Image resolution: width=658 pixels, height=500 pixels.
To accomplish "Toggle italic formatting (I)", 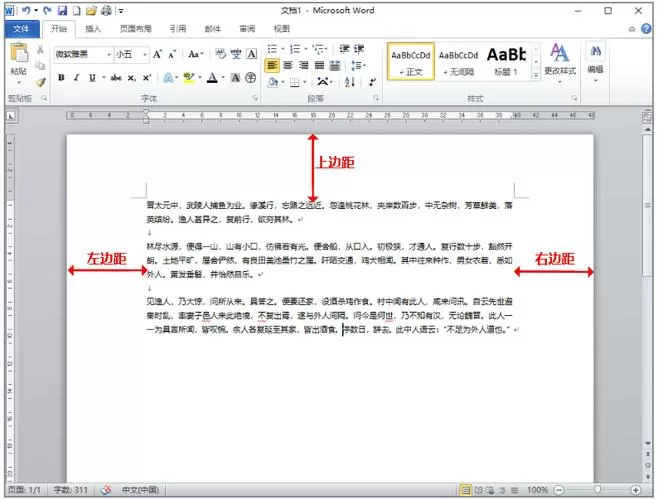I will [x=76, y=78].
